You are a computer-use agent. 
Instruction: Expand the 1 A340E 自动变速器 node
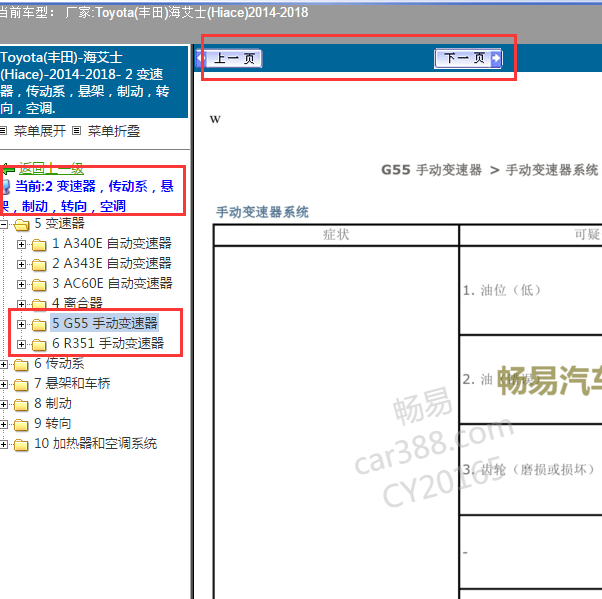(x=22, y=244)
